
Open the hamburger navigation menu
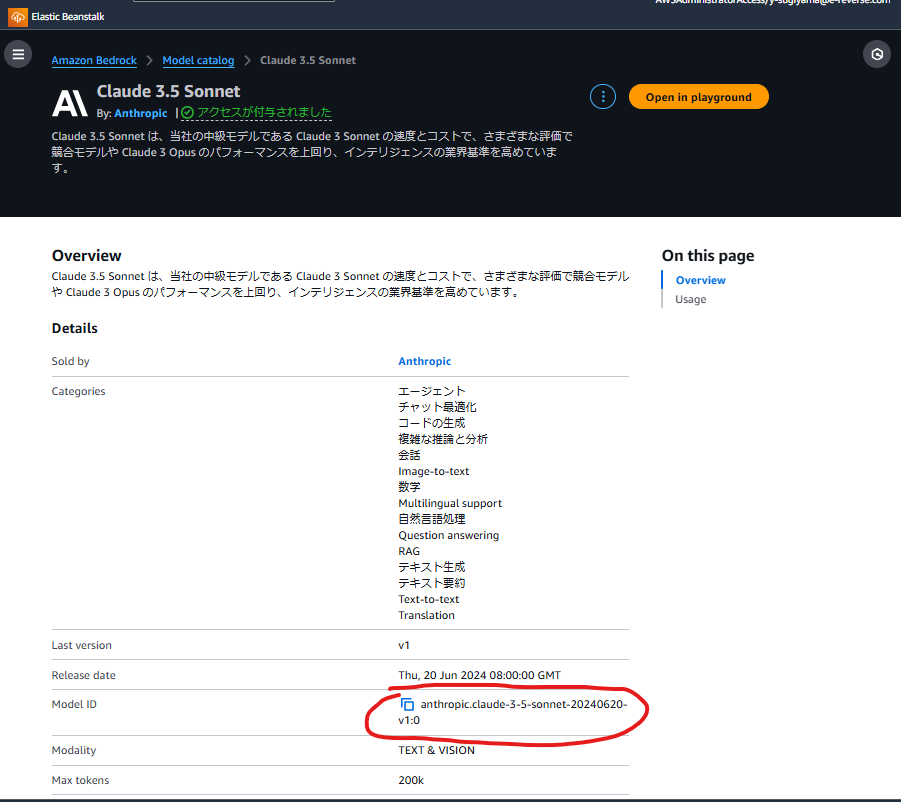pyautogui.click(x=18, y=55)
